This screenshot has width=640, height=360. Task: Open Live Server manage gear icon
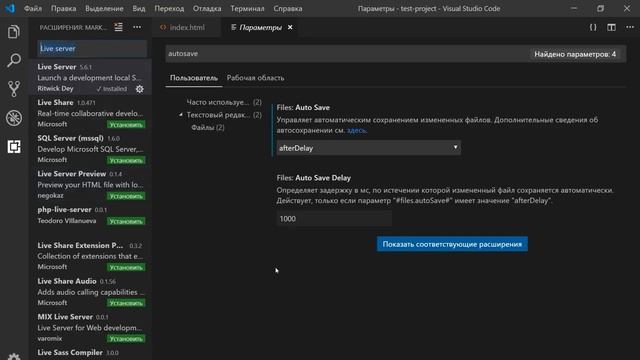140,89
